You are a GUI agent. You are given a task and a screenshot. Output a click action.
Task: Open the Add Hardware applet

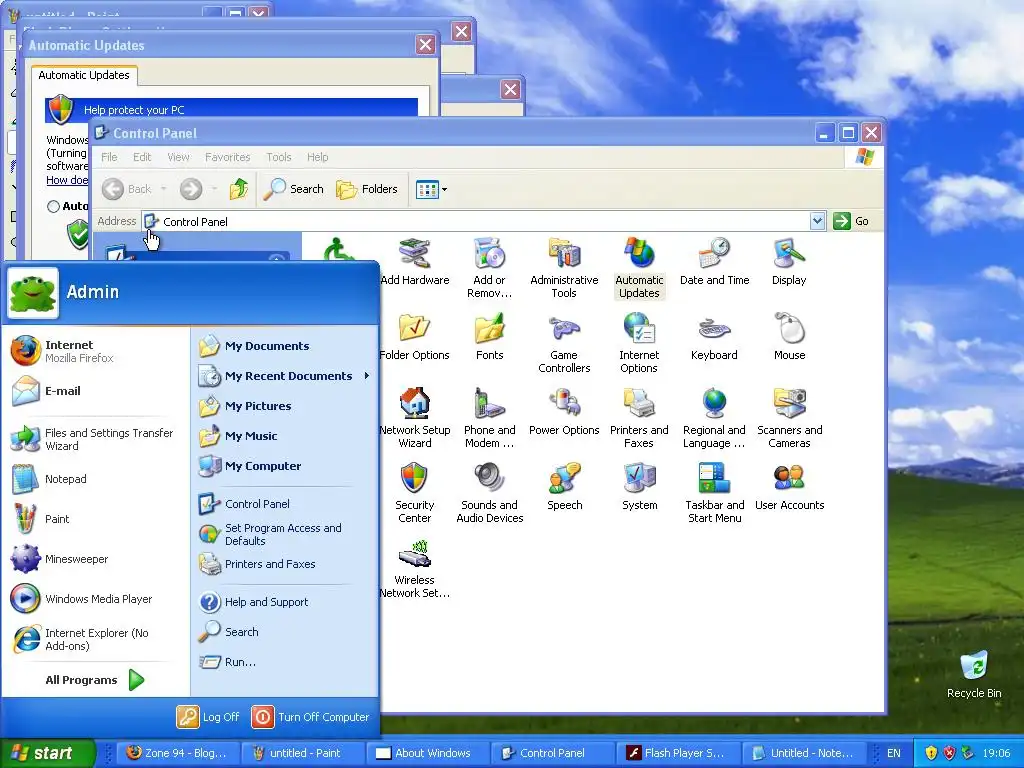tap(415, 262)
